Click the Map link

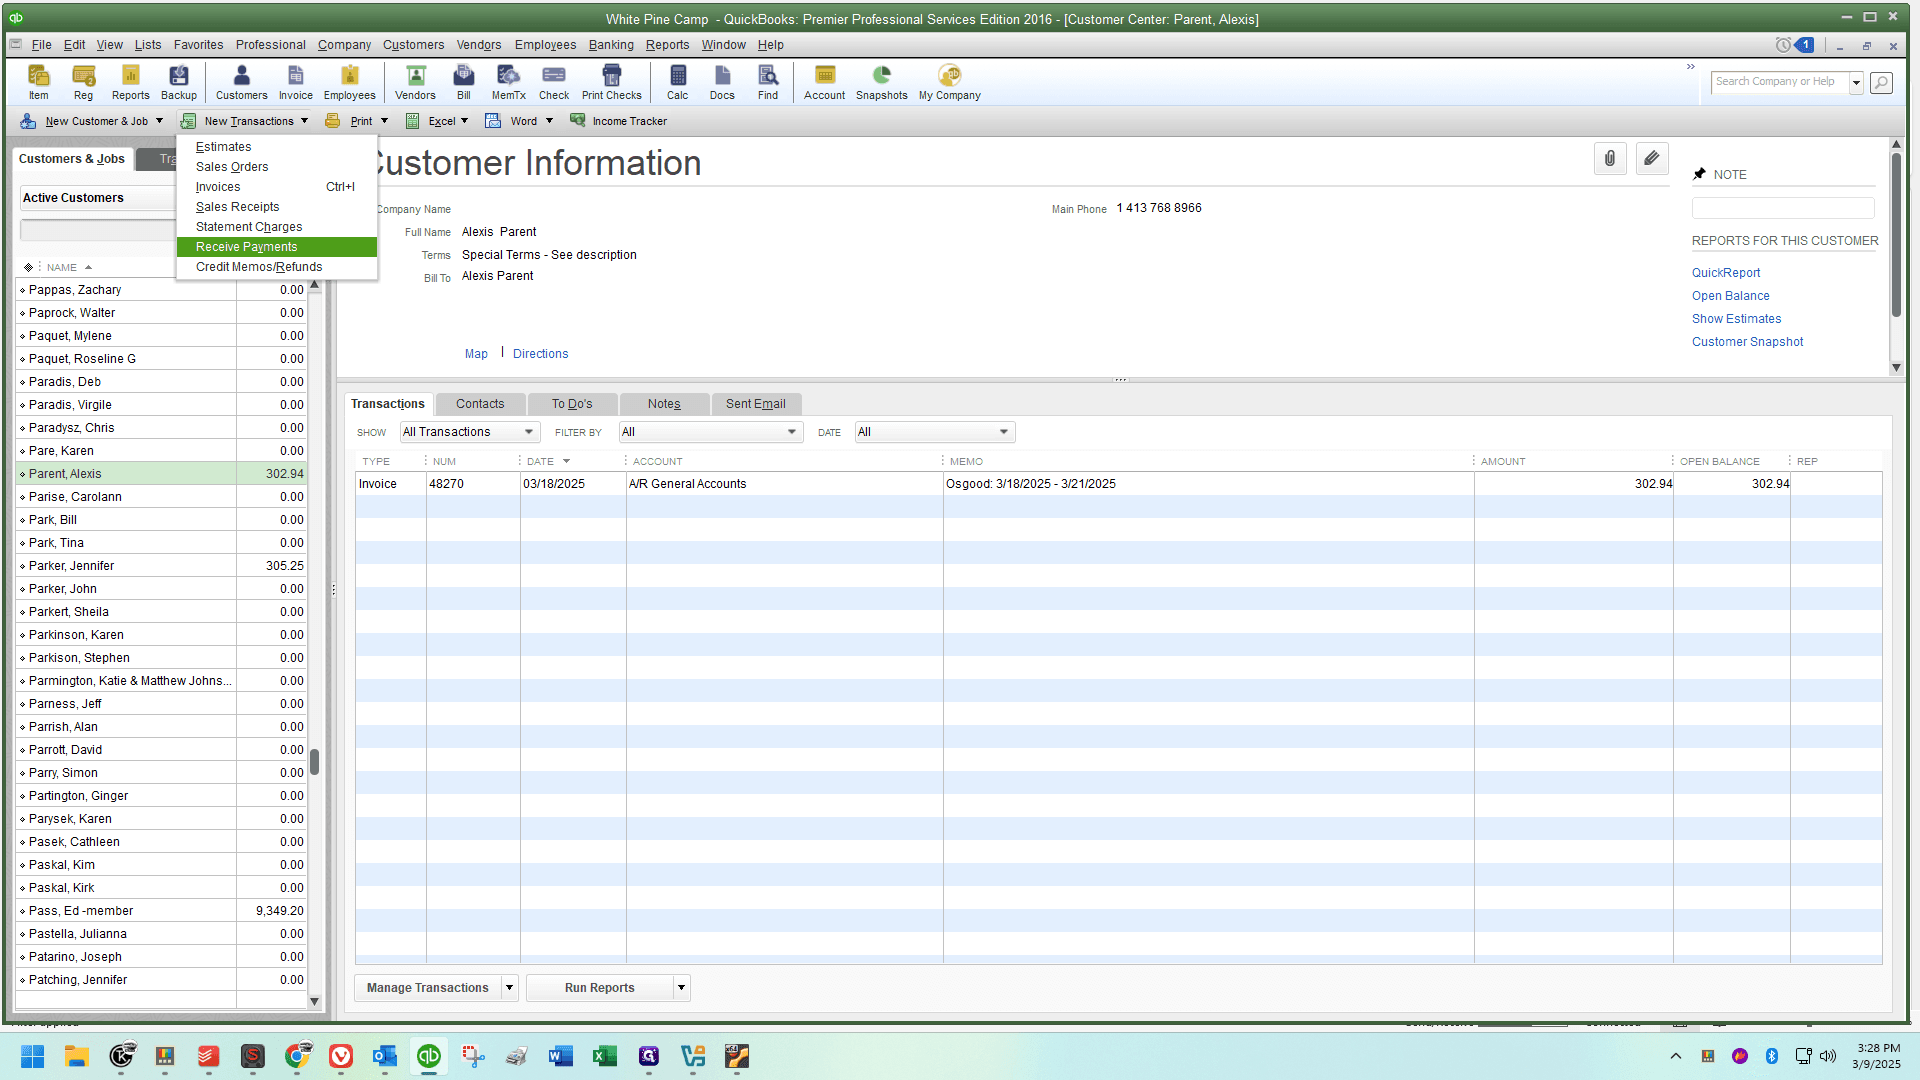point(476,354)
